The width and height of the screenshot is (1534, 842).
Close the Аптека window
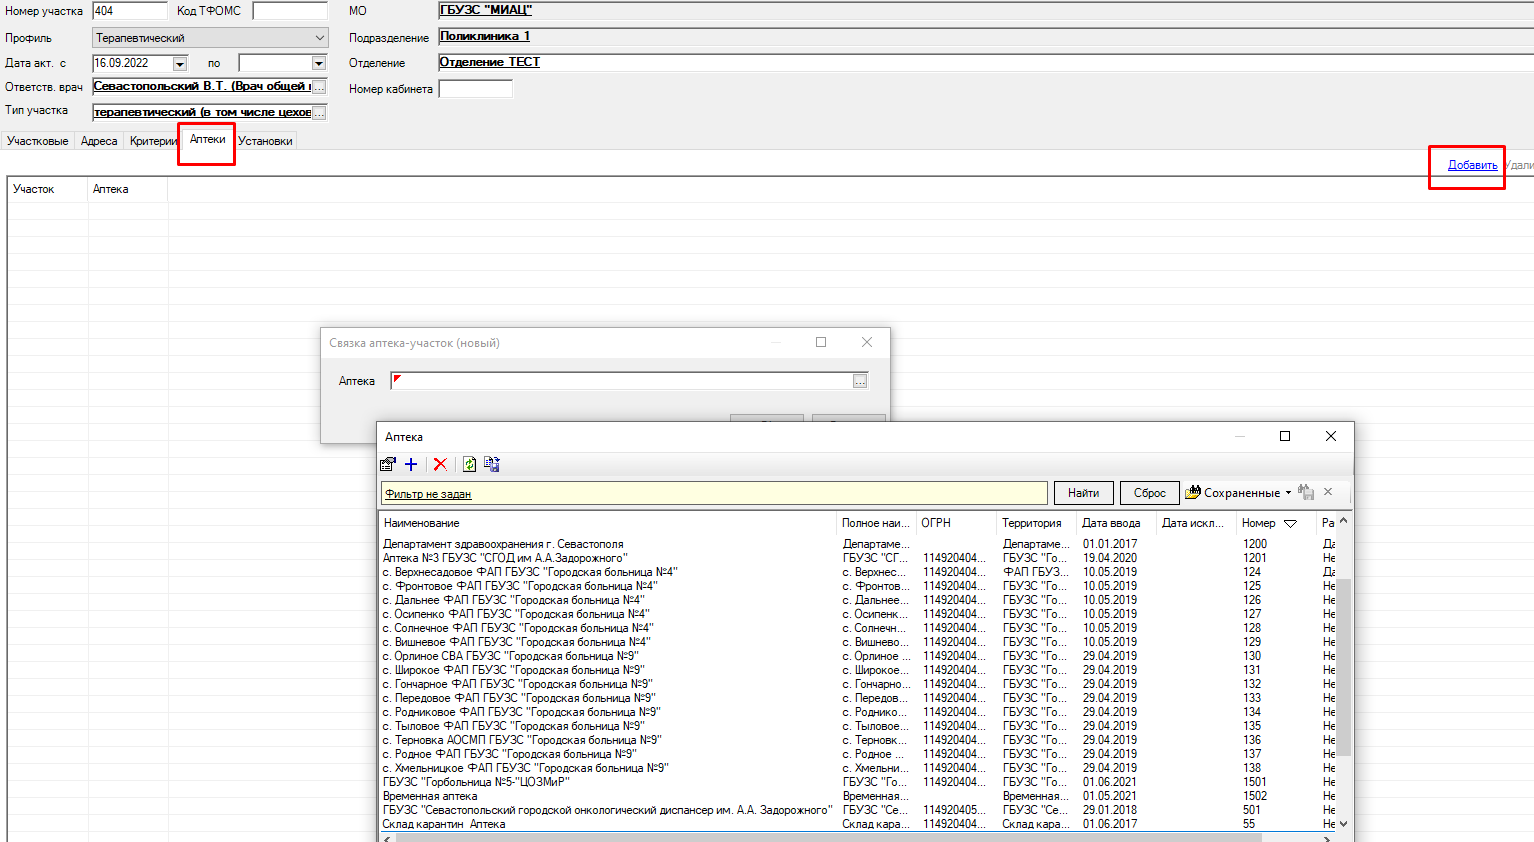(x=1331, y=436)
